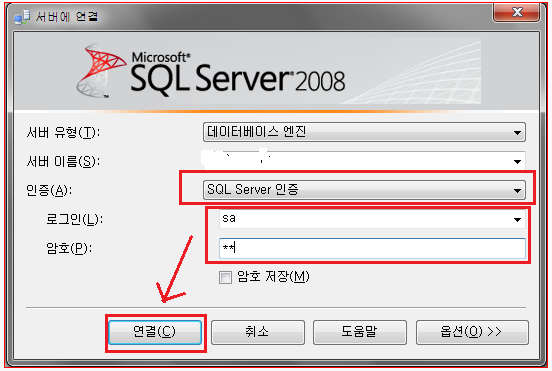The width and height of the screenshot is (552, 371).
Task: Click the server icon in the title bar
Action: tap(22, 17)
